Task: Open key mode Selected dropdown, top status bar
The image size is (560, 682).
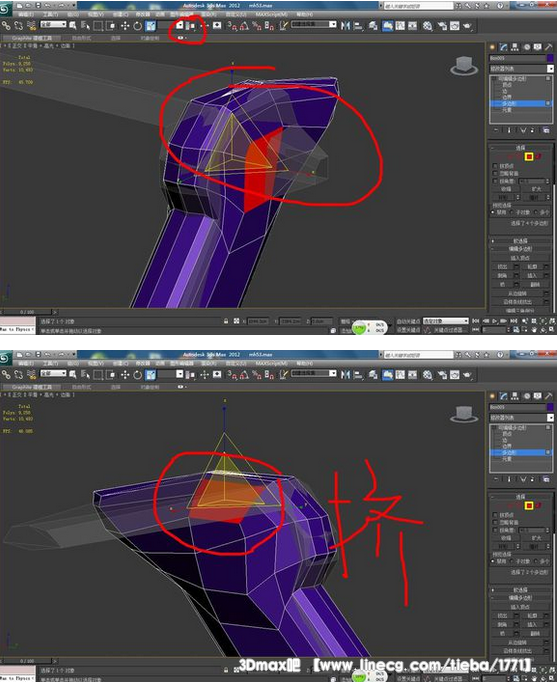Action: pos(446,321)
